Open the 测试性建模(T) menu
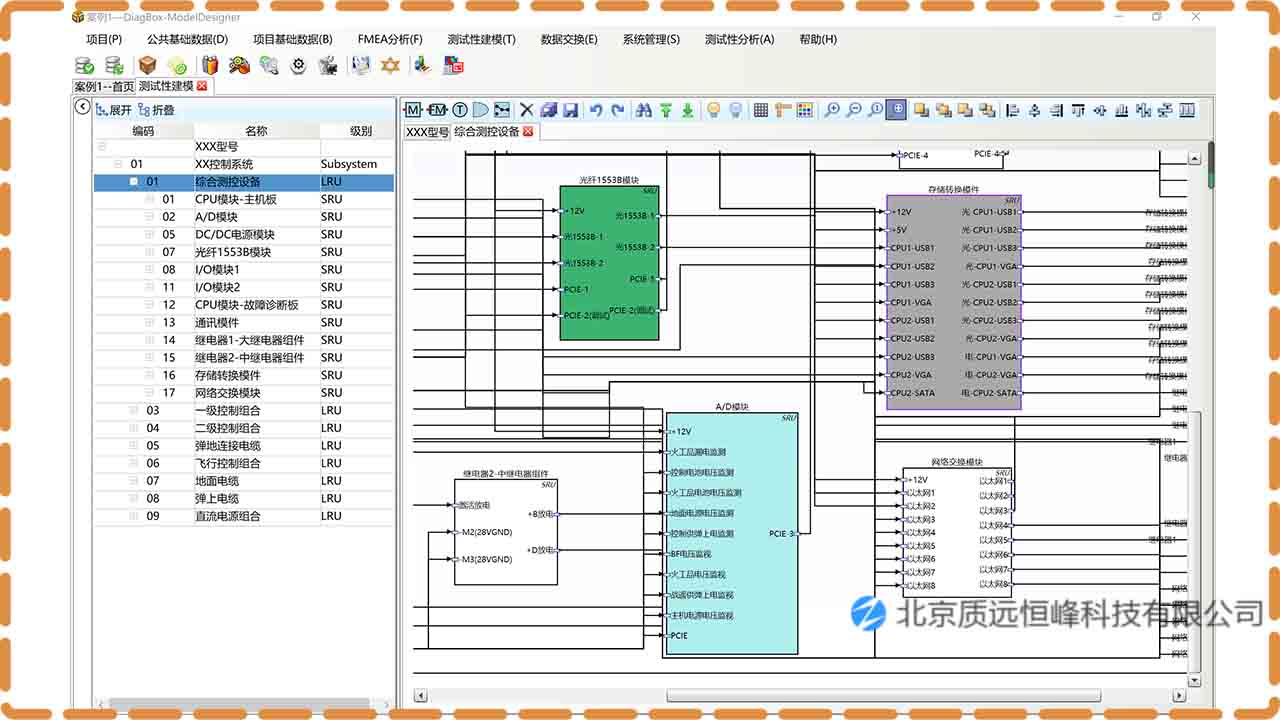Viewport: 1280px width, 720px height. (481, 40)
